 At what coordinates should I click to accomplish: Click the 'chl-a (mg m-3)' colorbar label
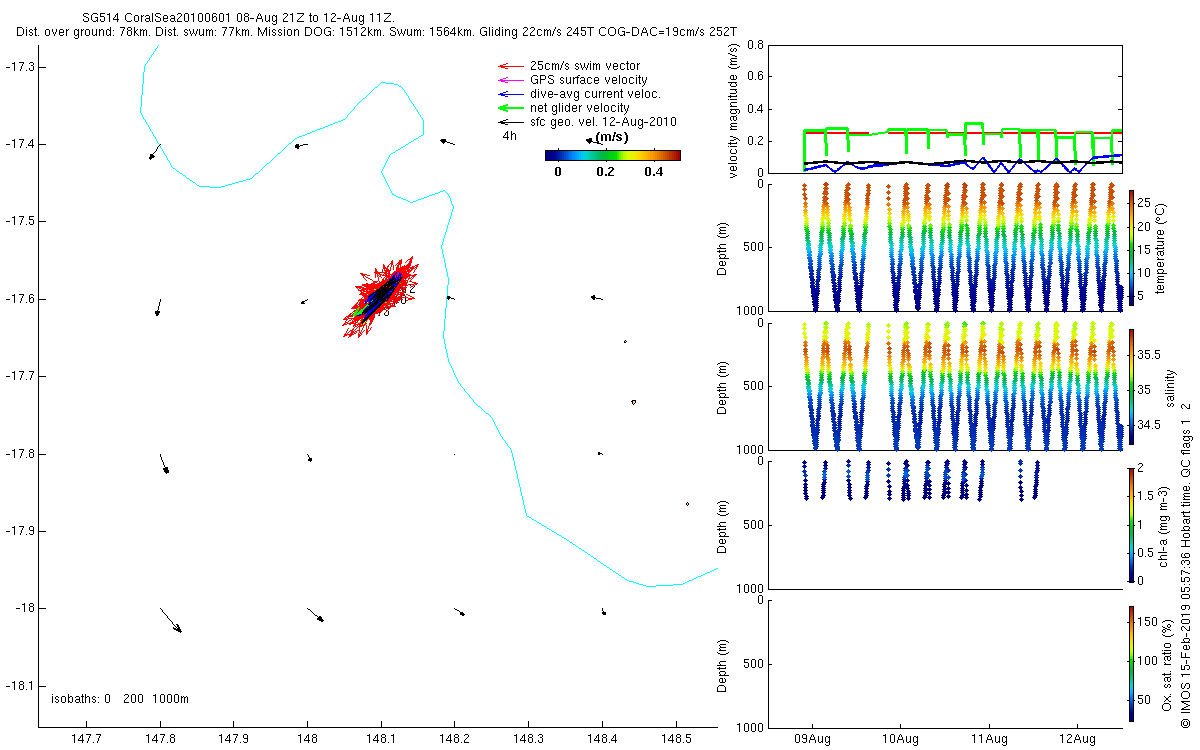1165,524
